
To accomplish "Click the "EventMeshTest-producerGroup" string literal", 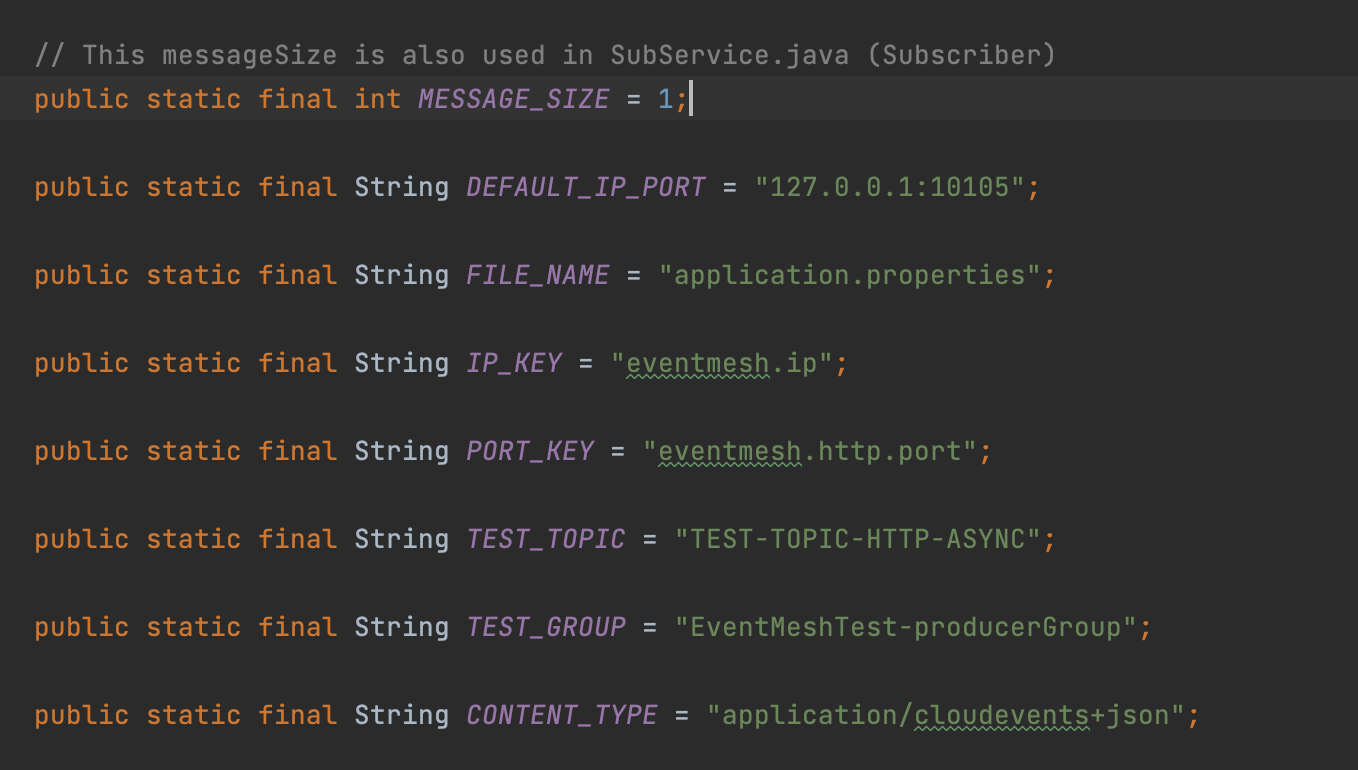I will coord(905,627).
